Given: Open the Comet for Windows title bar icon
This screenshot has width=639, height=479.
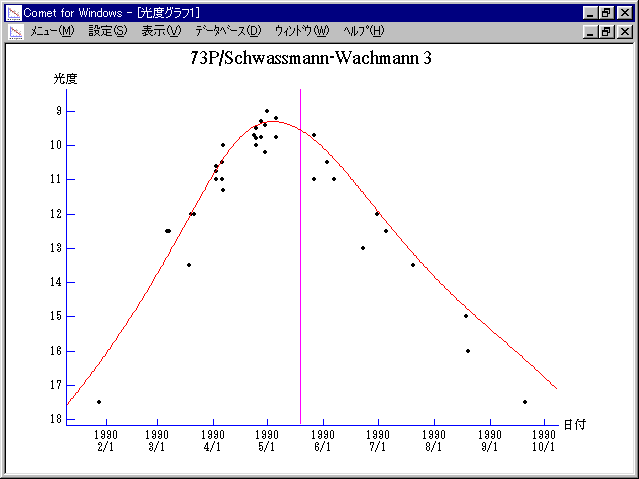Looking at the screenshot, I should pyautogui.click(x=13, y=12).
